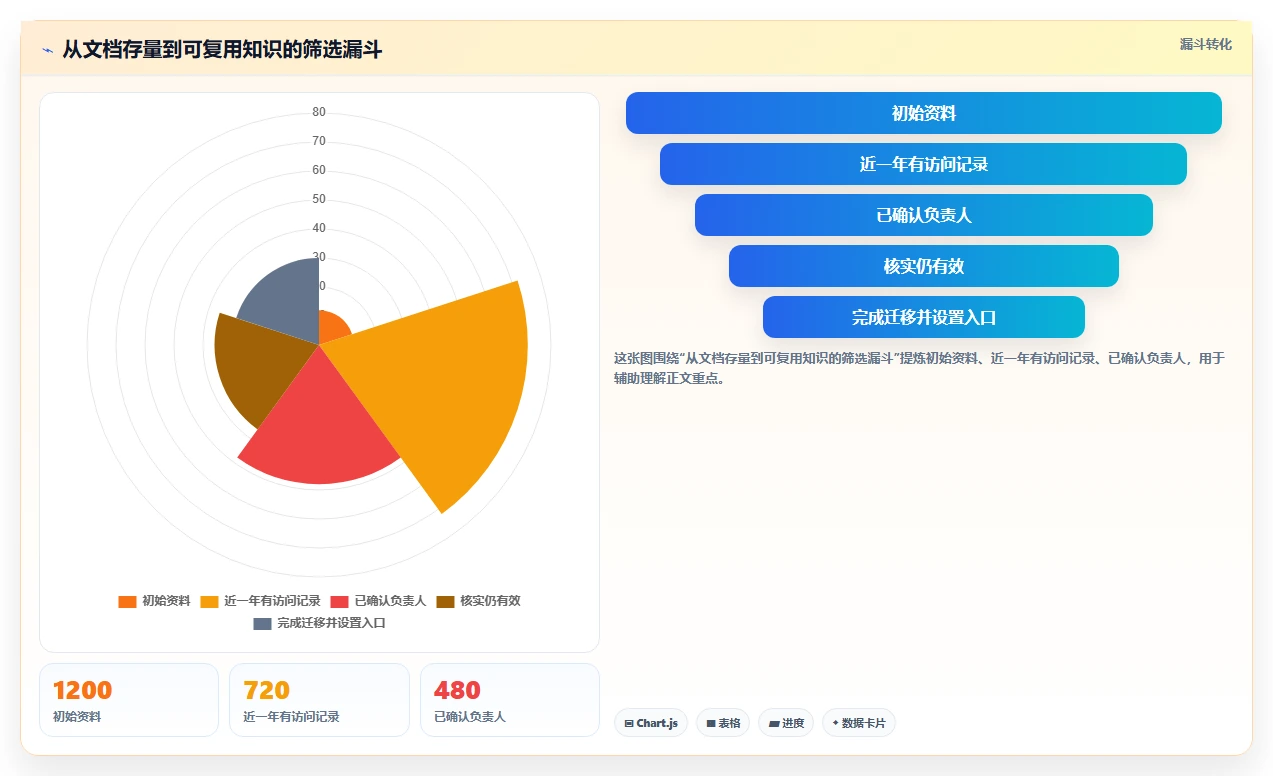Screen dimensions: 1273x776
Task: Toggle 已确认负责人 red legend swatch
Action: coord(339,601)
